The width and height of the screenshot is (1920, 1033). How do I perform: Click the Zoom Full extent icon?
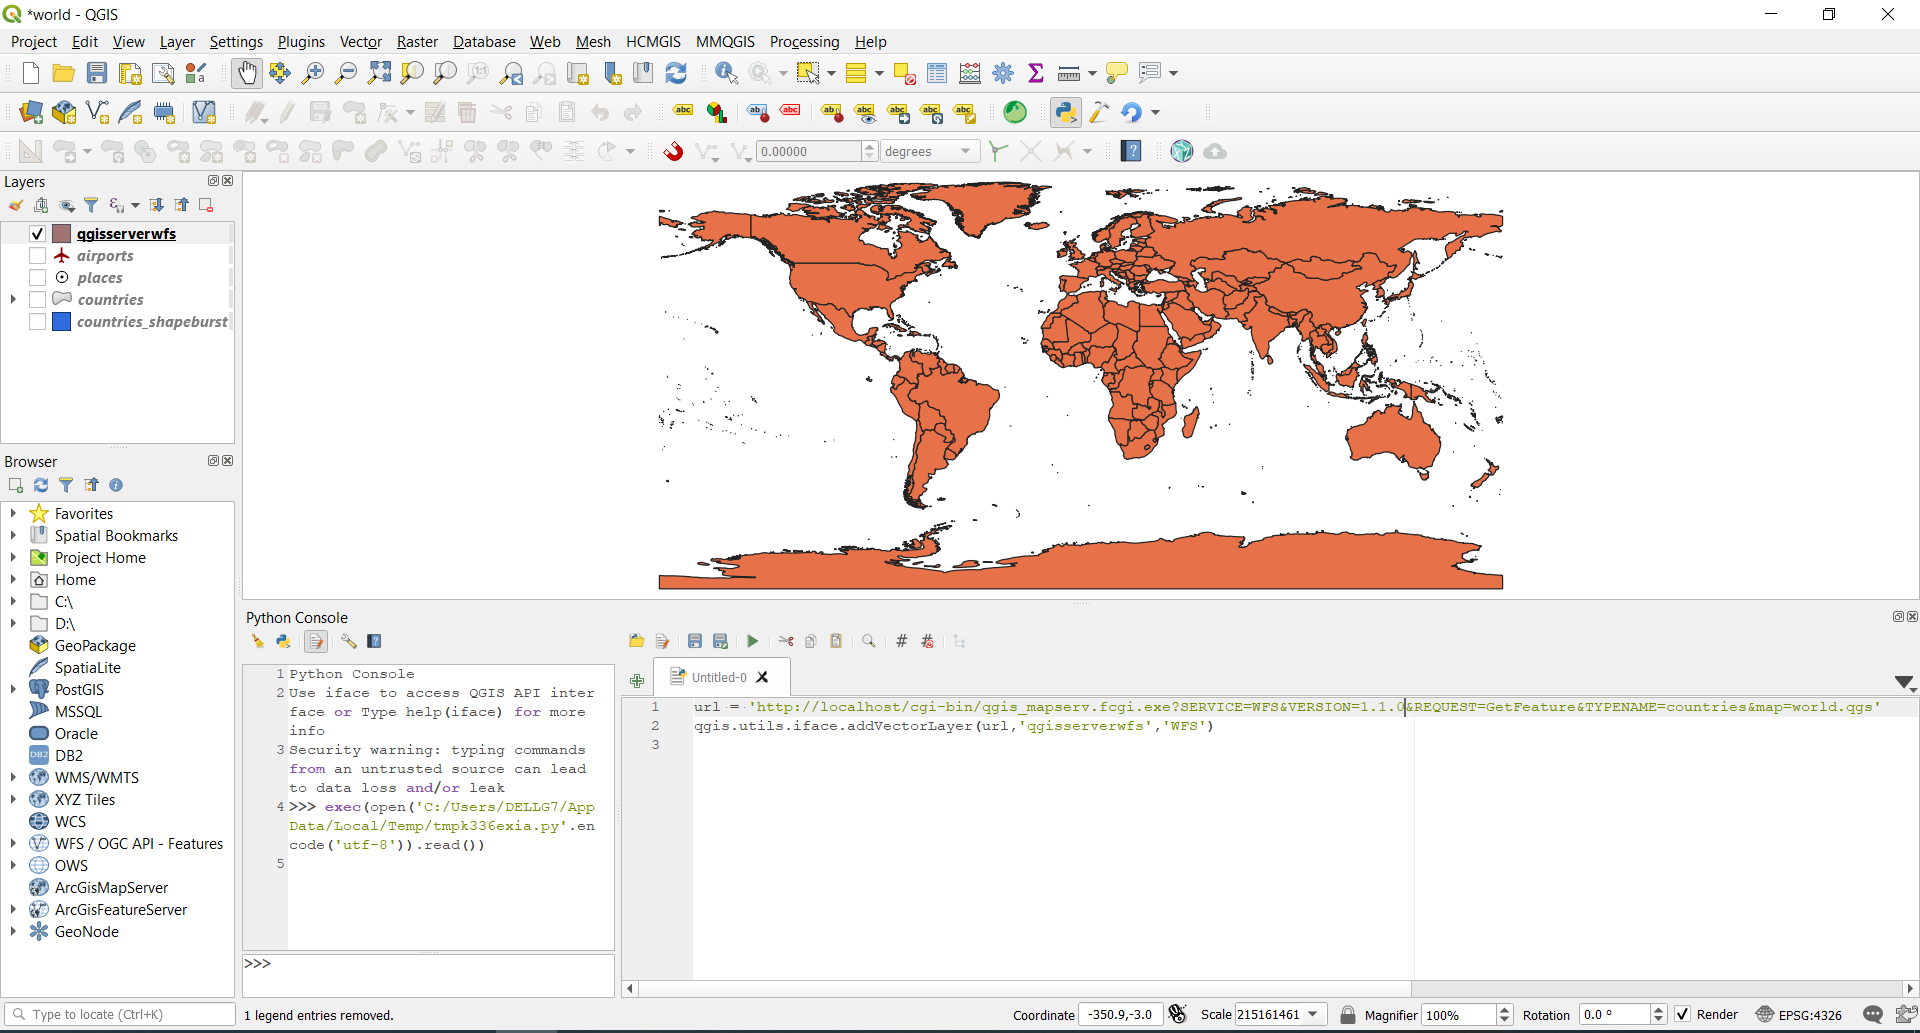379,73
